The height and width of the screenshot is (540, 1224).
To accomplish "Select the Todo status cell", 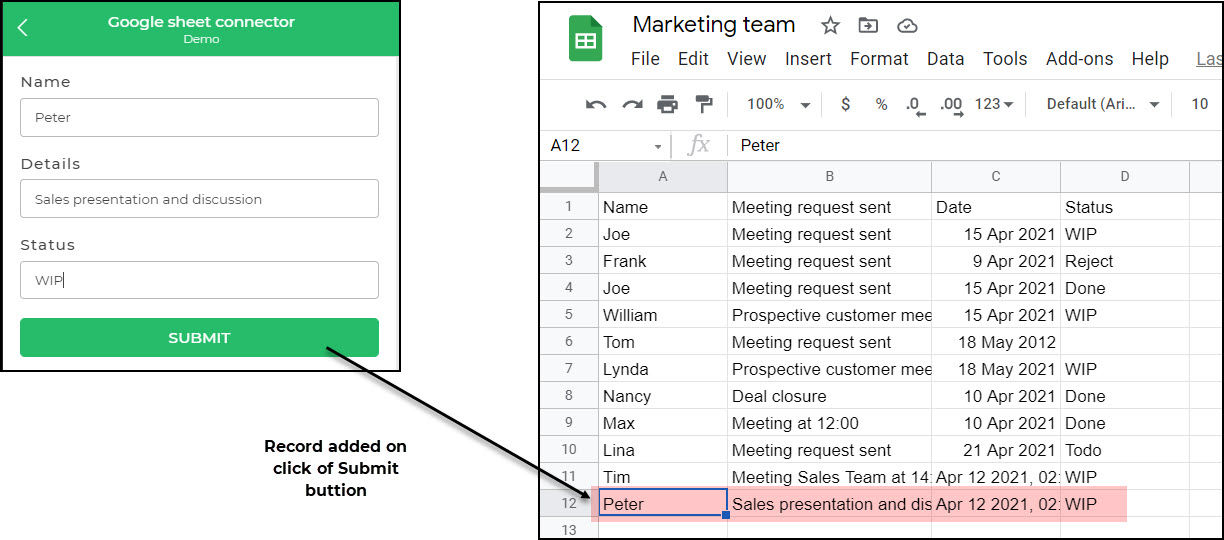I will coord(1125,450).
